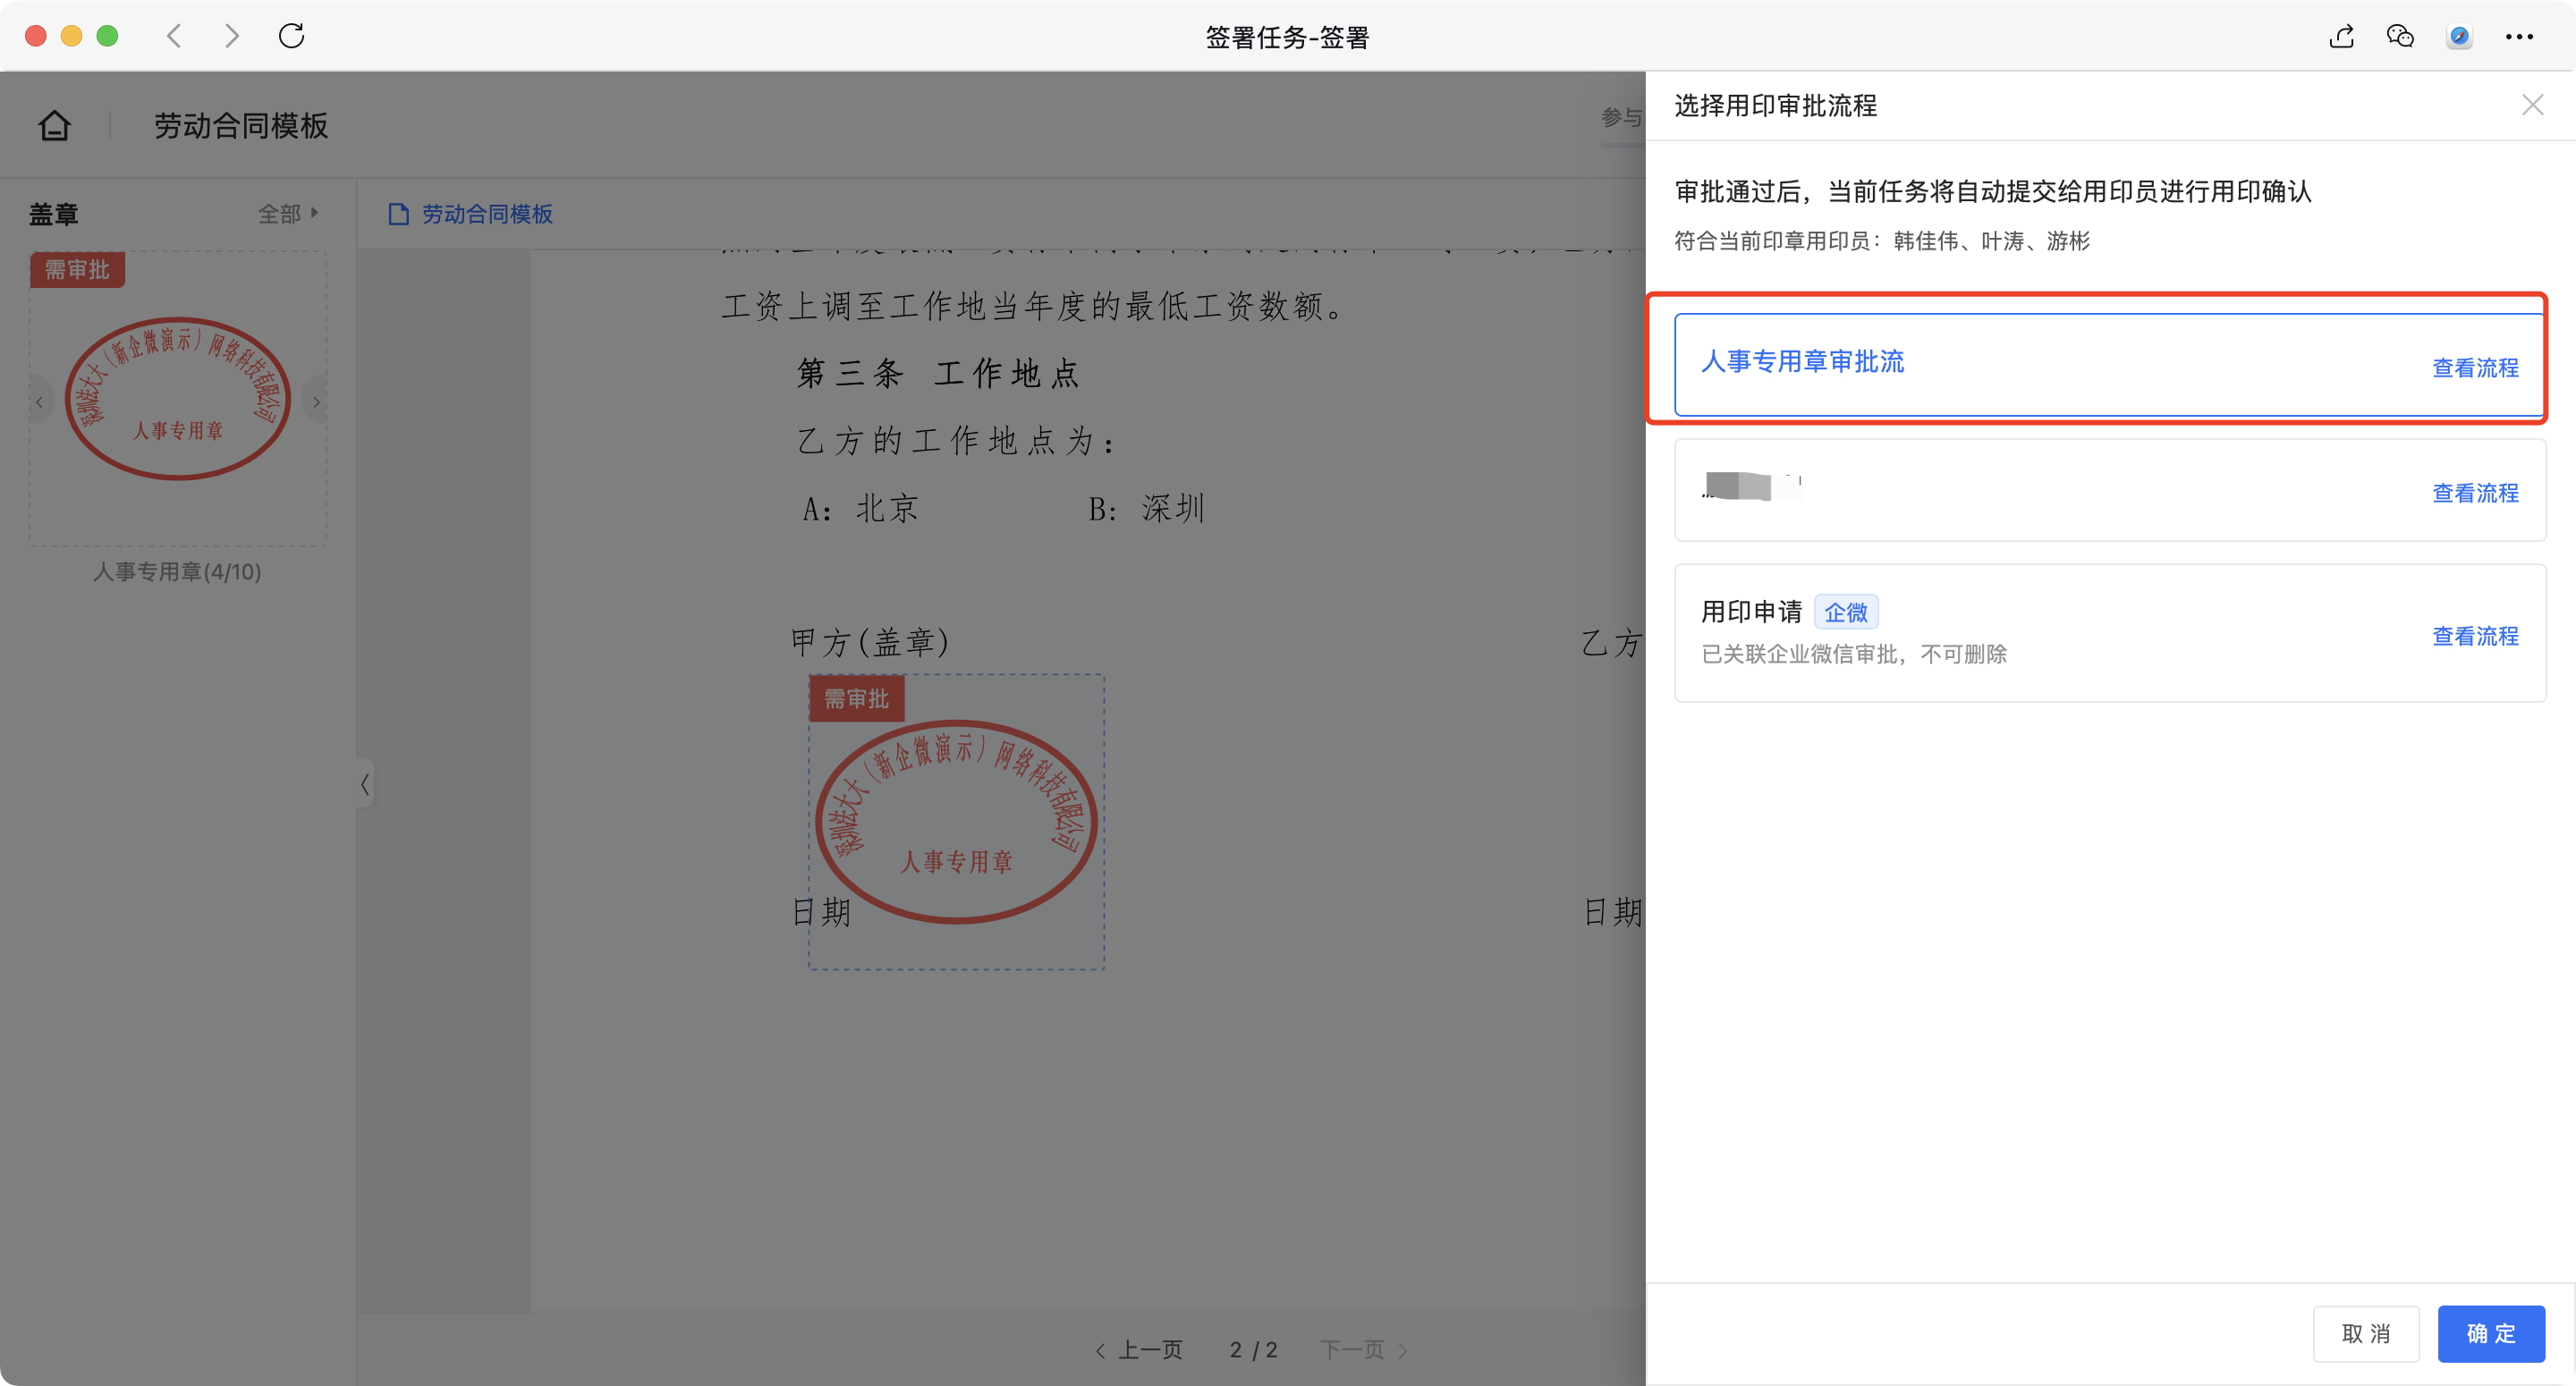Click the blue compass browser icon
This screenshot has width=2576, height=1386.
pos(2459,37)
